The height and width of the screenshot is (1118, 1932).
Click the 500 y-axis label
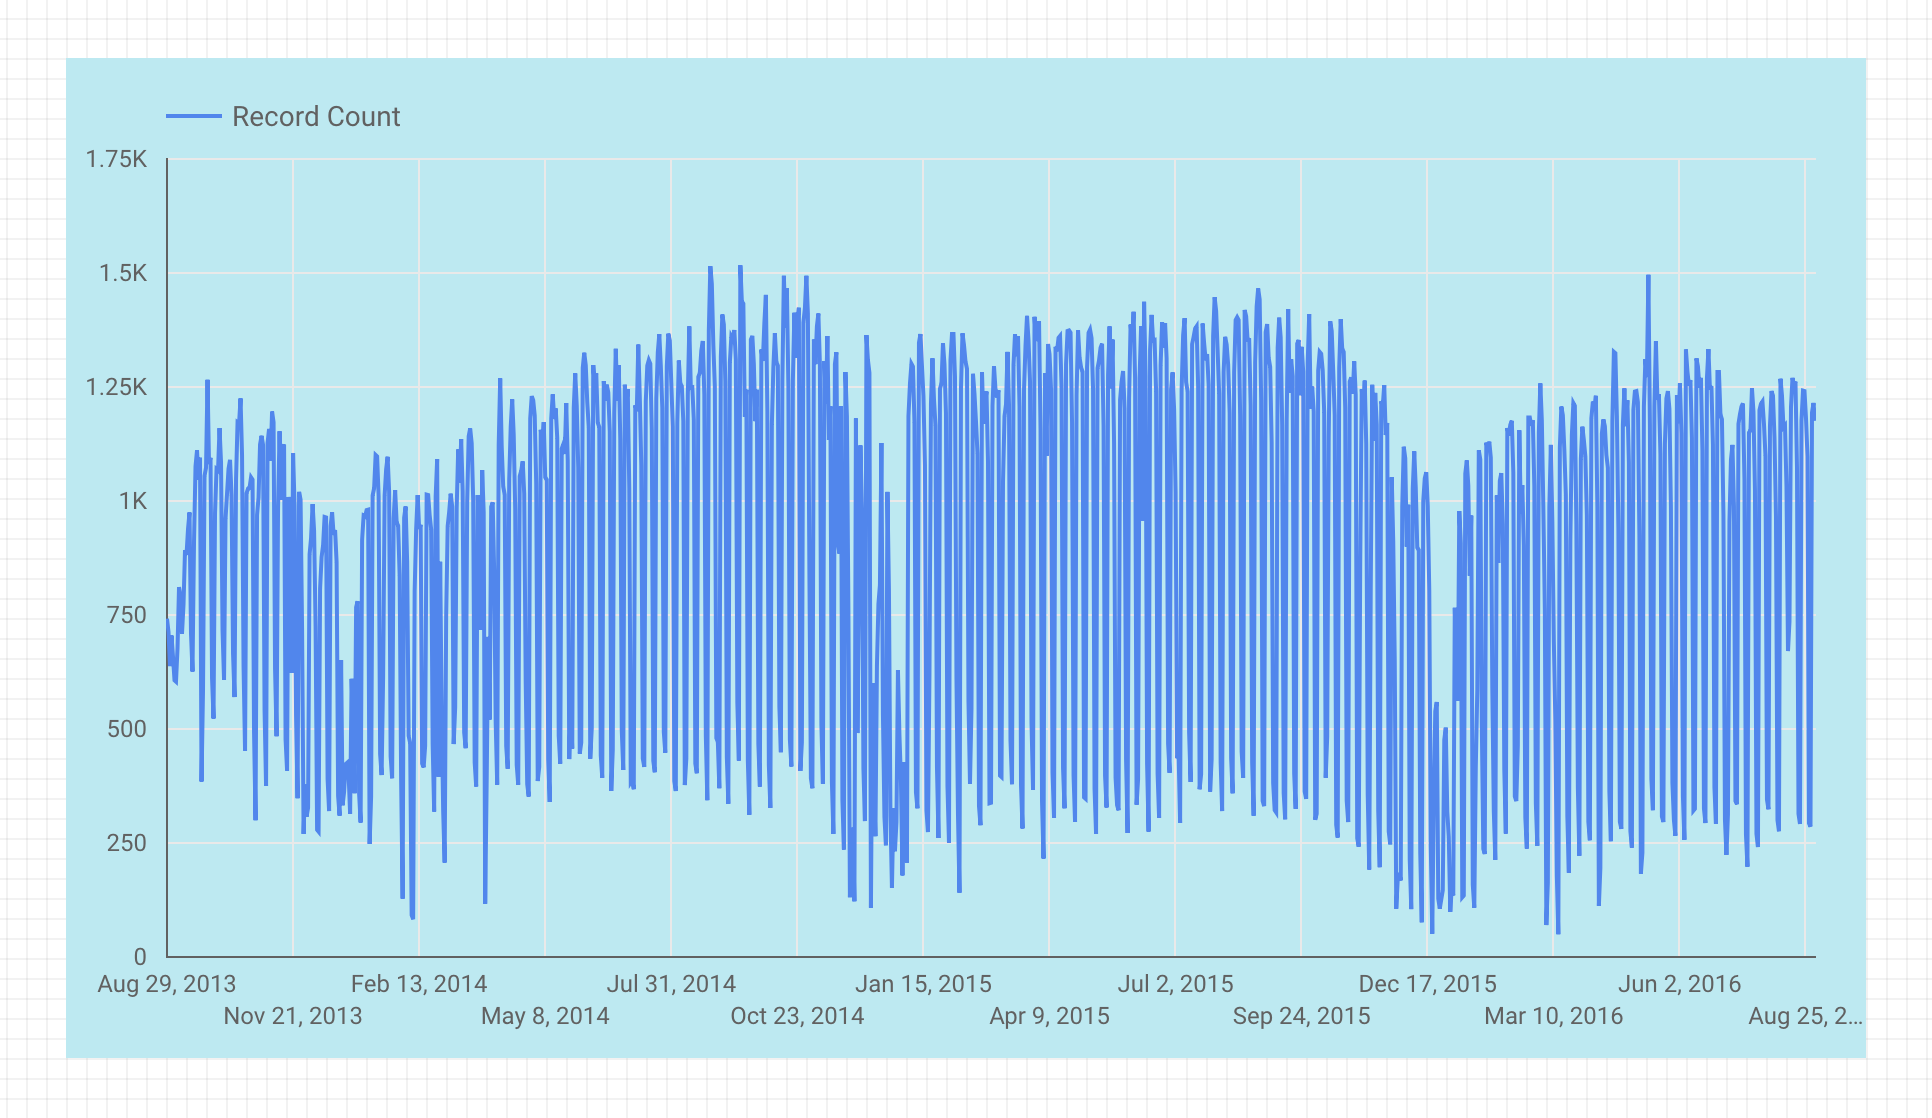[x=127, y=729]
